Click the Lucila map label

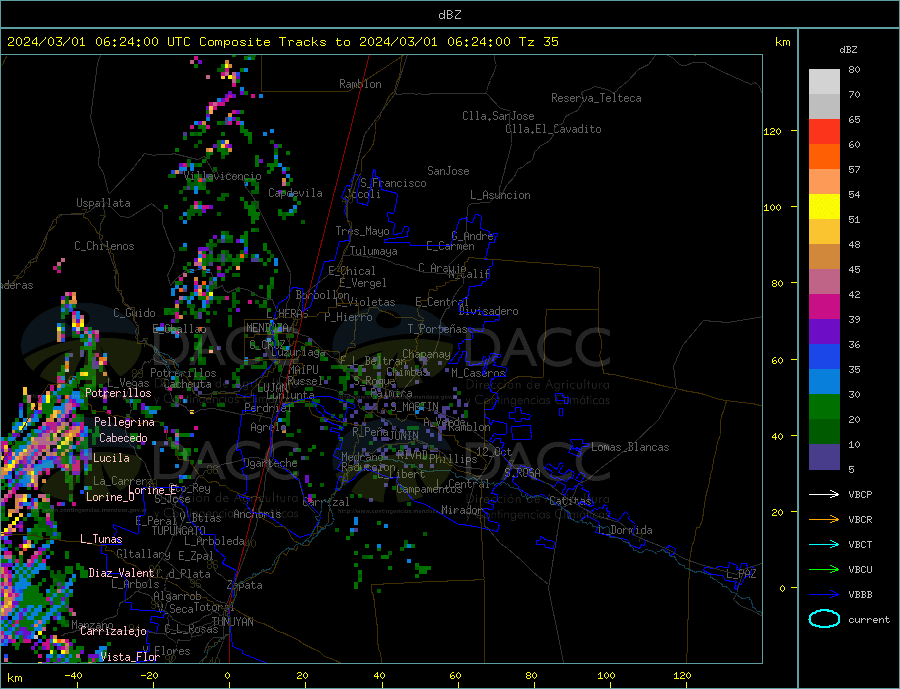111,458
